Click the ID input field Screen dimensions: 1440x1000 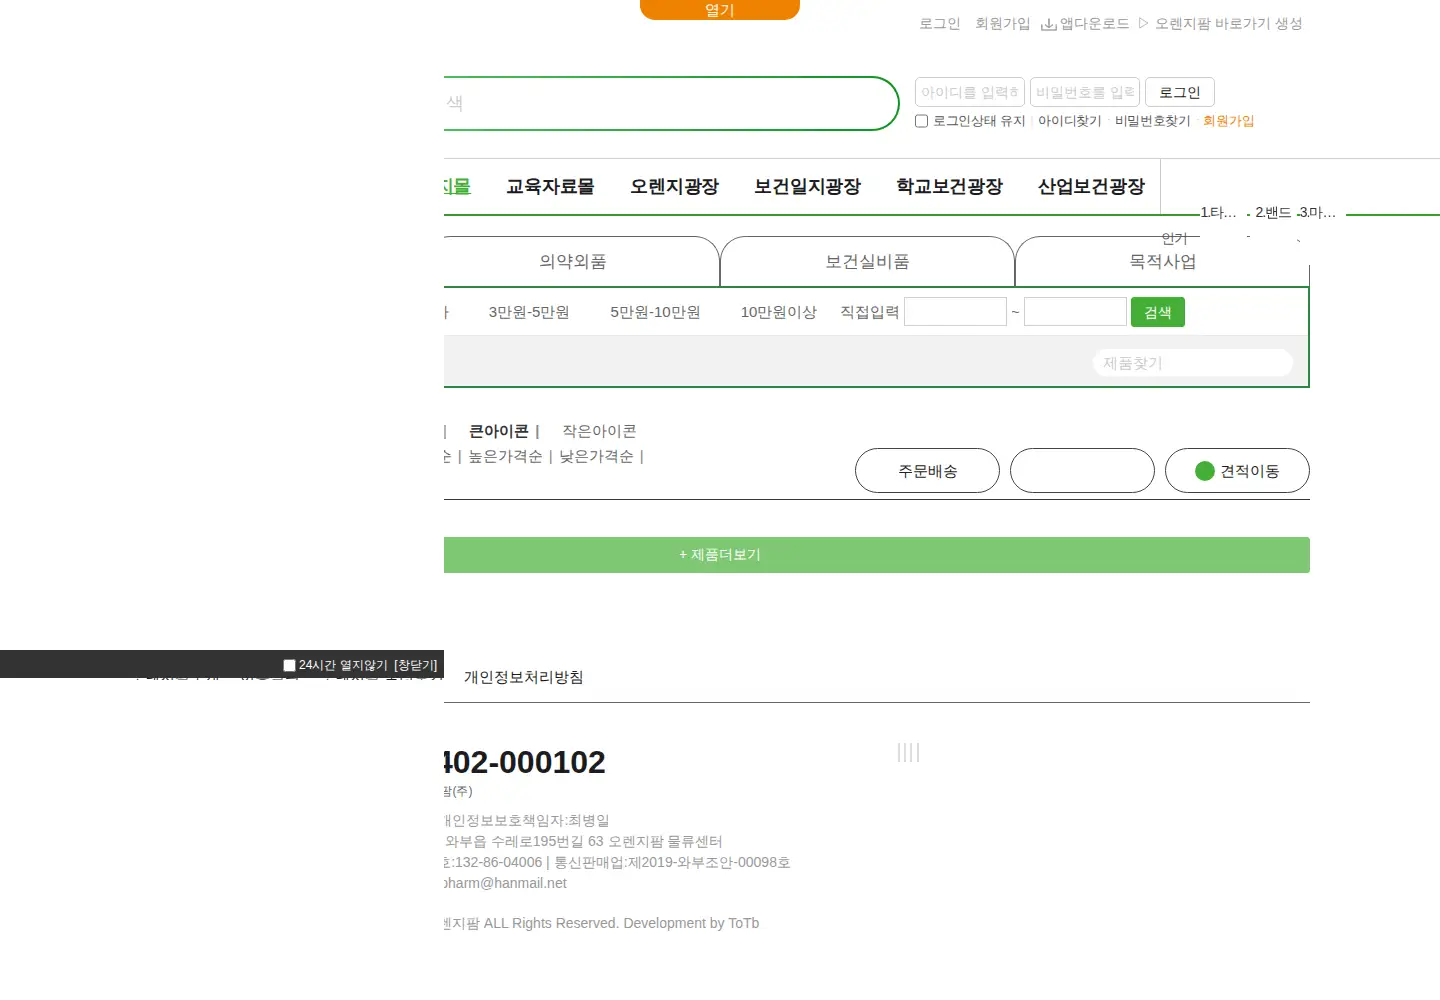[970, 92]
